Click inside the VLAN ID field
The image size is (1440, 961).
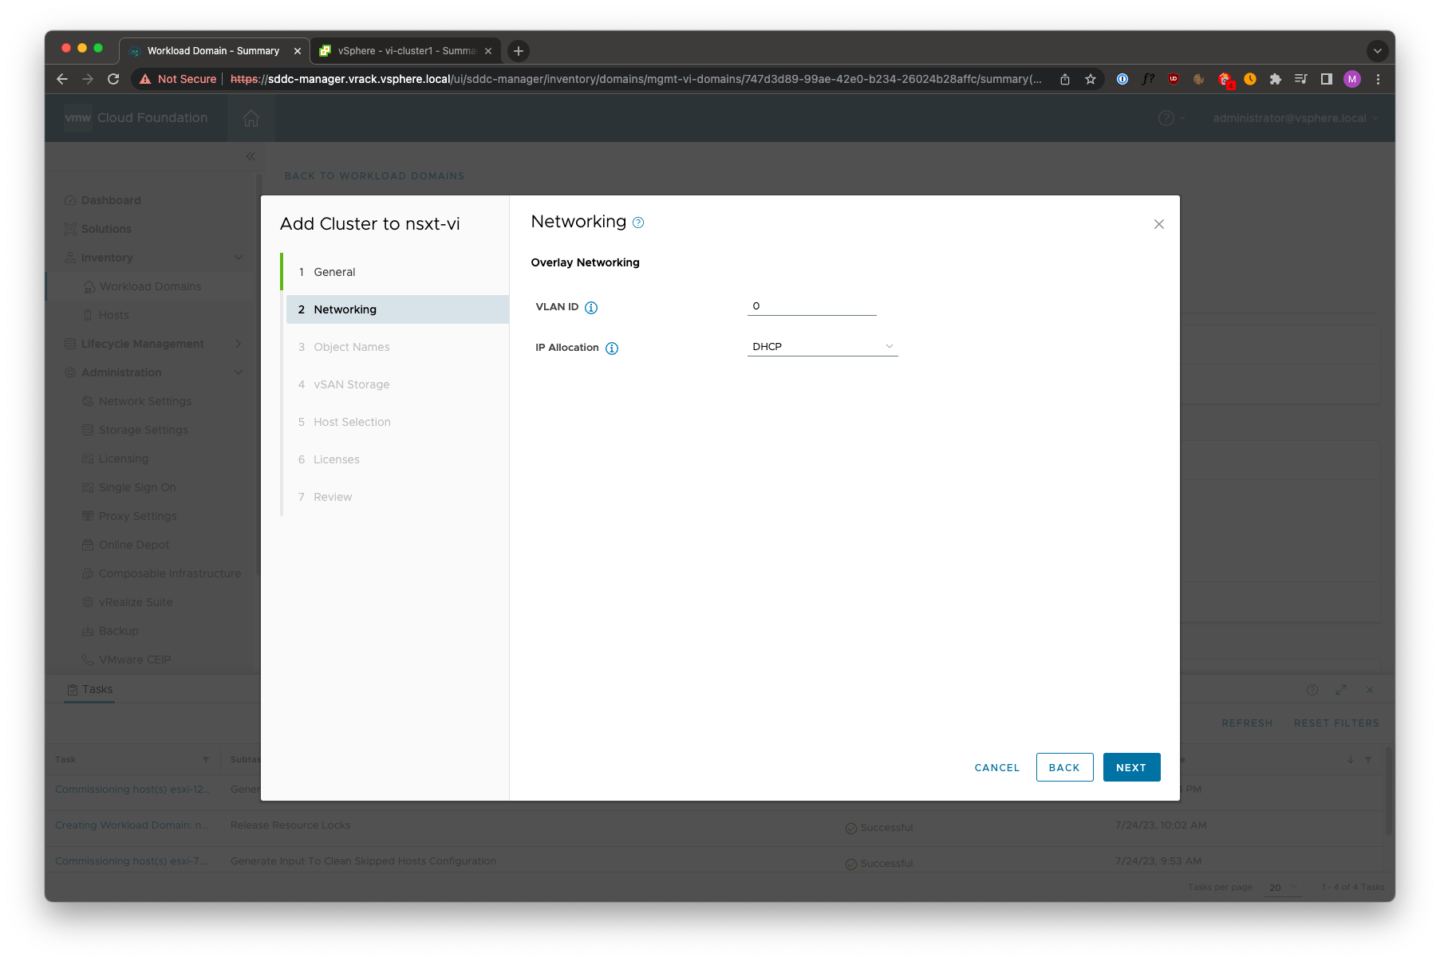(x=810, y=305)
